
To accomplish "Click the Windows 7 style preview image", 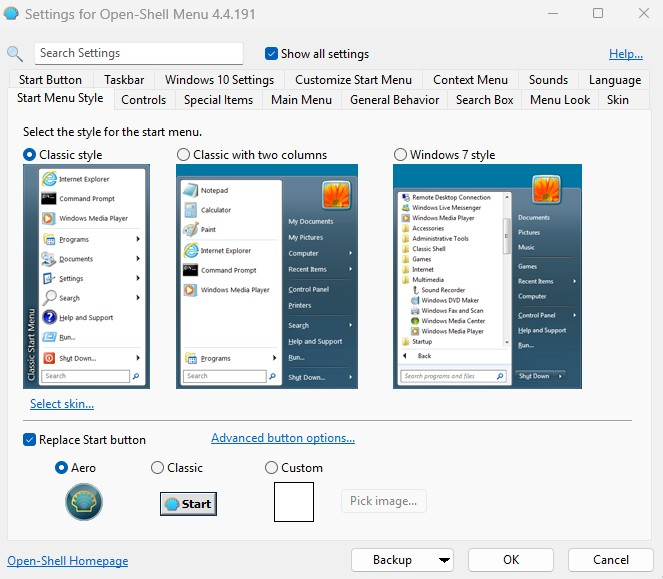I will [x=487, y=277].
